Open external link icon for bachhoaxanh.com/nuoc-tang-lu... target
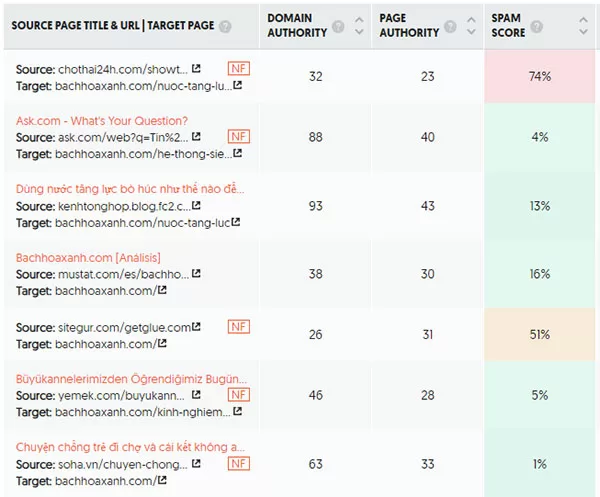This screenshot has height=497, width=600. (238, 85)
